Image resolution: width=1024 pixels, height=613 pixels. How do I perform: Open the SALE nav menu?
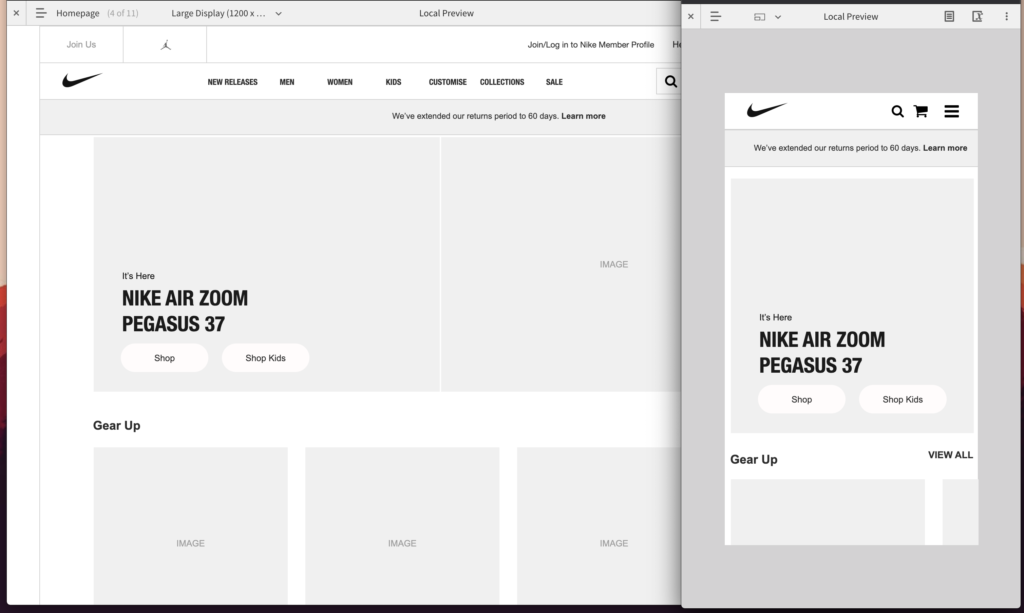[x=554, y=82]
